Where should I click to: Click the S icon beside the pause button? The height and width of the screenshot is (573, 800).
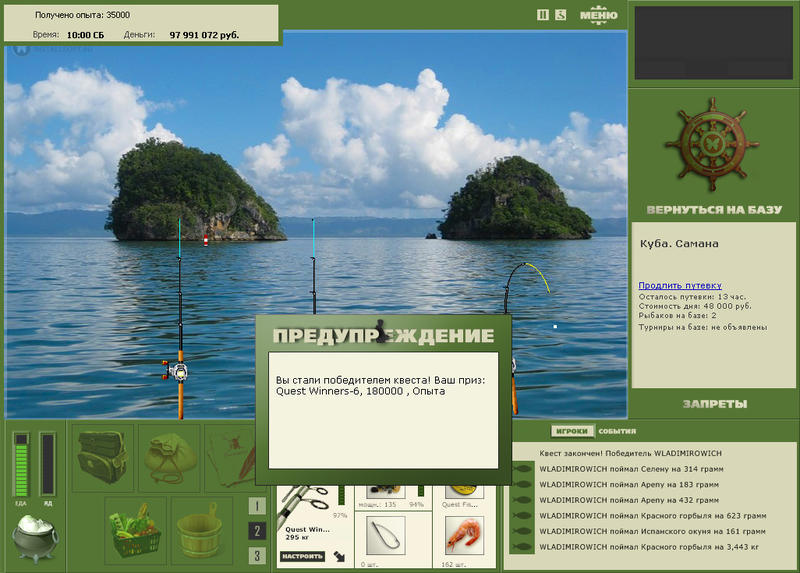560,15
